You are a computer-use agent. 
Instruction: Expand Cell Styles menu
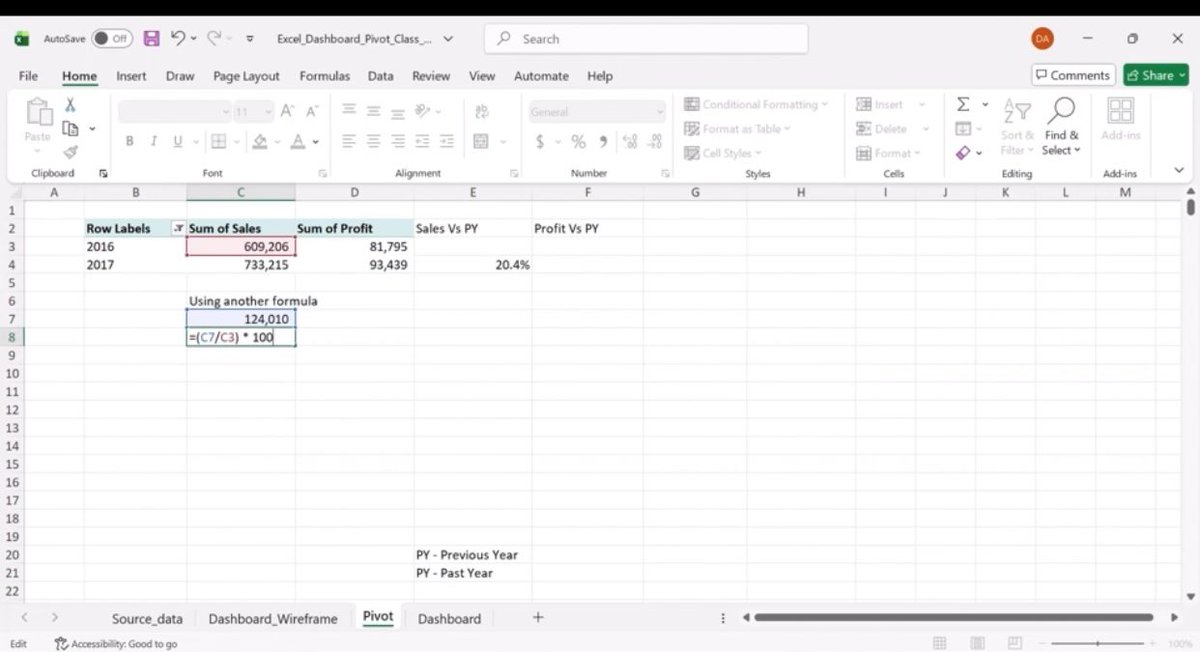pos(723,153)
